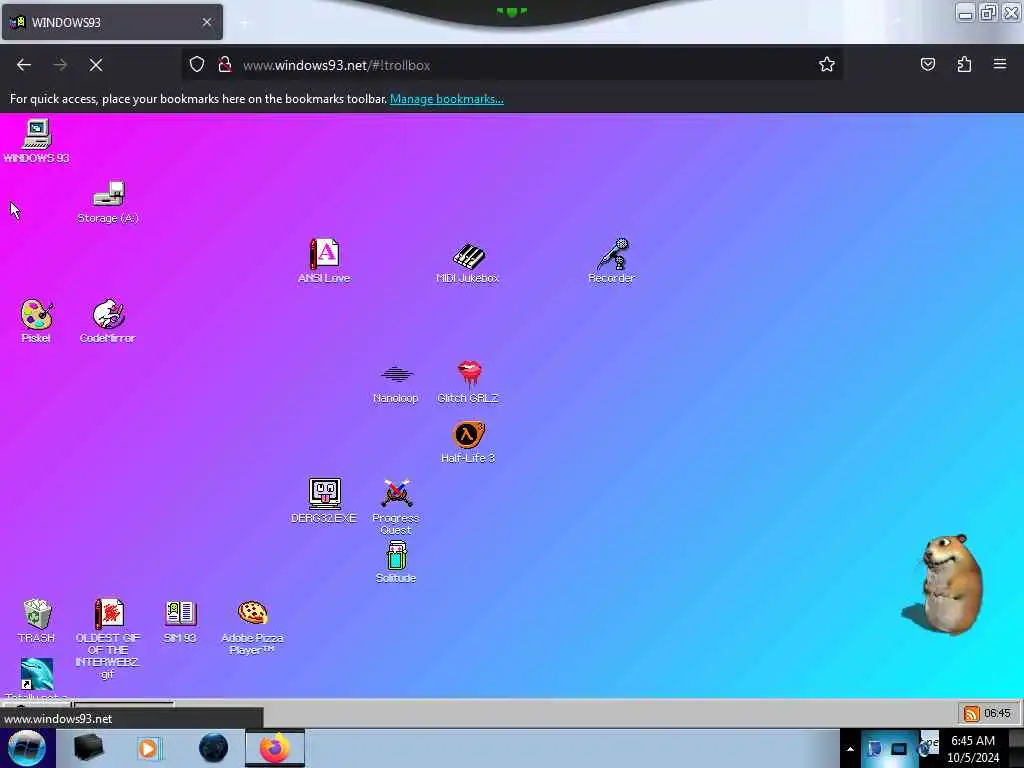This screenshot has height=768, width=1024.
Task: Launch the ANSI Love app
Action: coord(325,253)
